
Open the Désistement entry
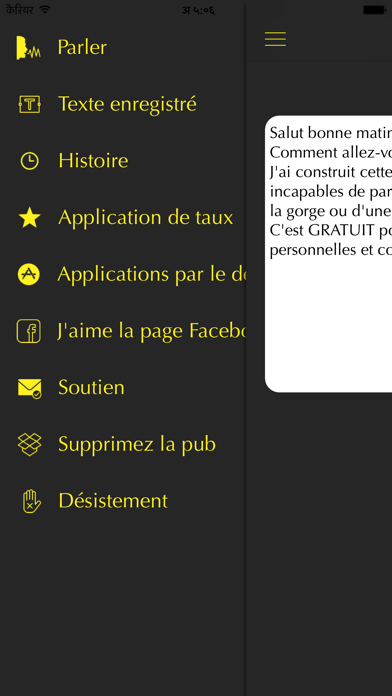point(113,501)
